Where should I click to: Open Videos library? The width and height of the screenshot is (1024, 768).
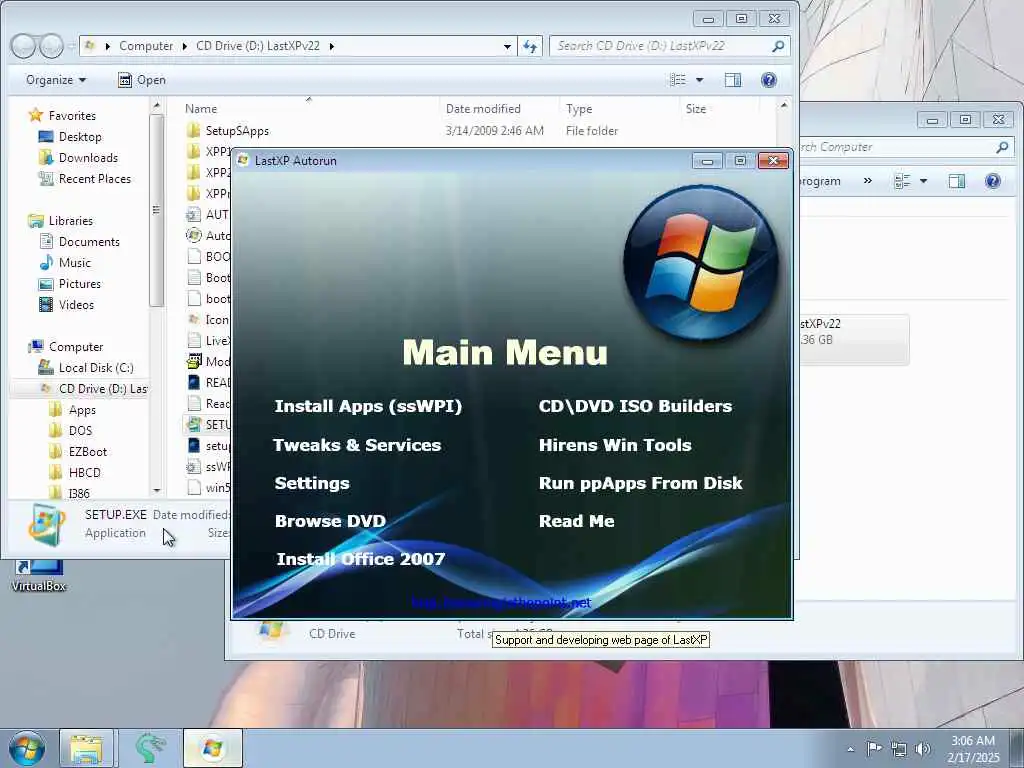pyautogui.click(x=76, y=304)
